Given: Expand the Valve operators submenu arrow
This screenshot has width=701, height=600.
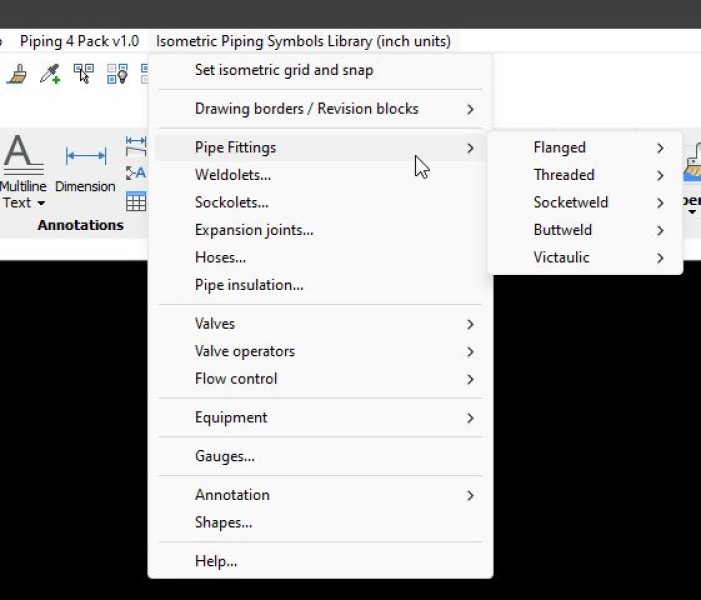Looking at the screenshot, I should [470, 352].
